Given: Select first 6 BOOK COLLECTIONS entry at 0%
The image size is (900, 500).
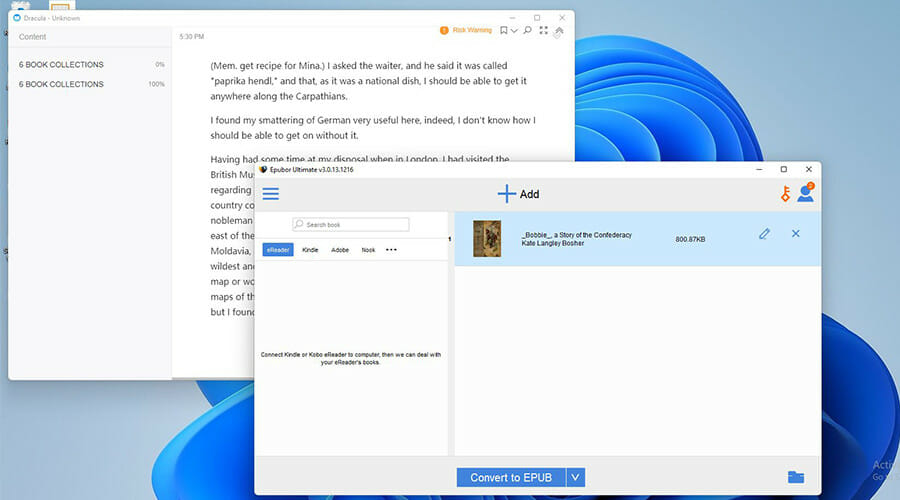Looking at the screenshot, I should (90, 65).
